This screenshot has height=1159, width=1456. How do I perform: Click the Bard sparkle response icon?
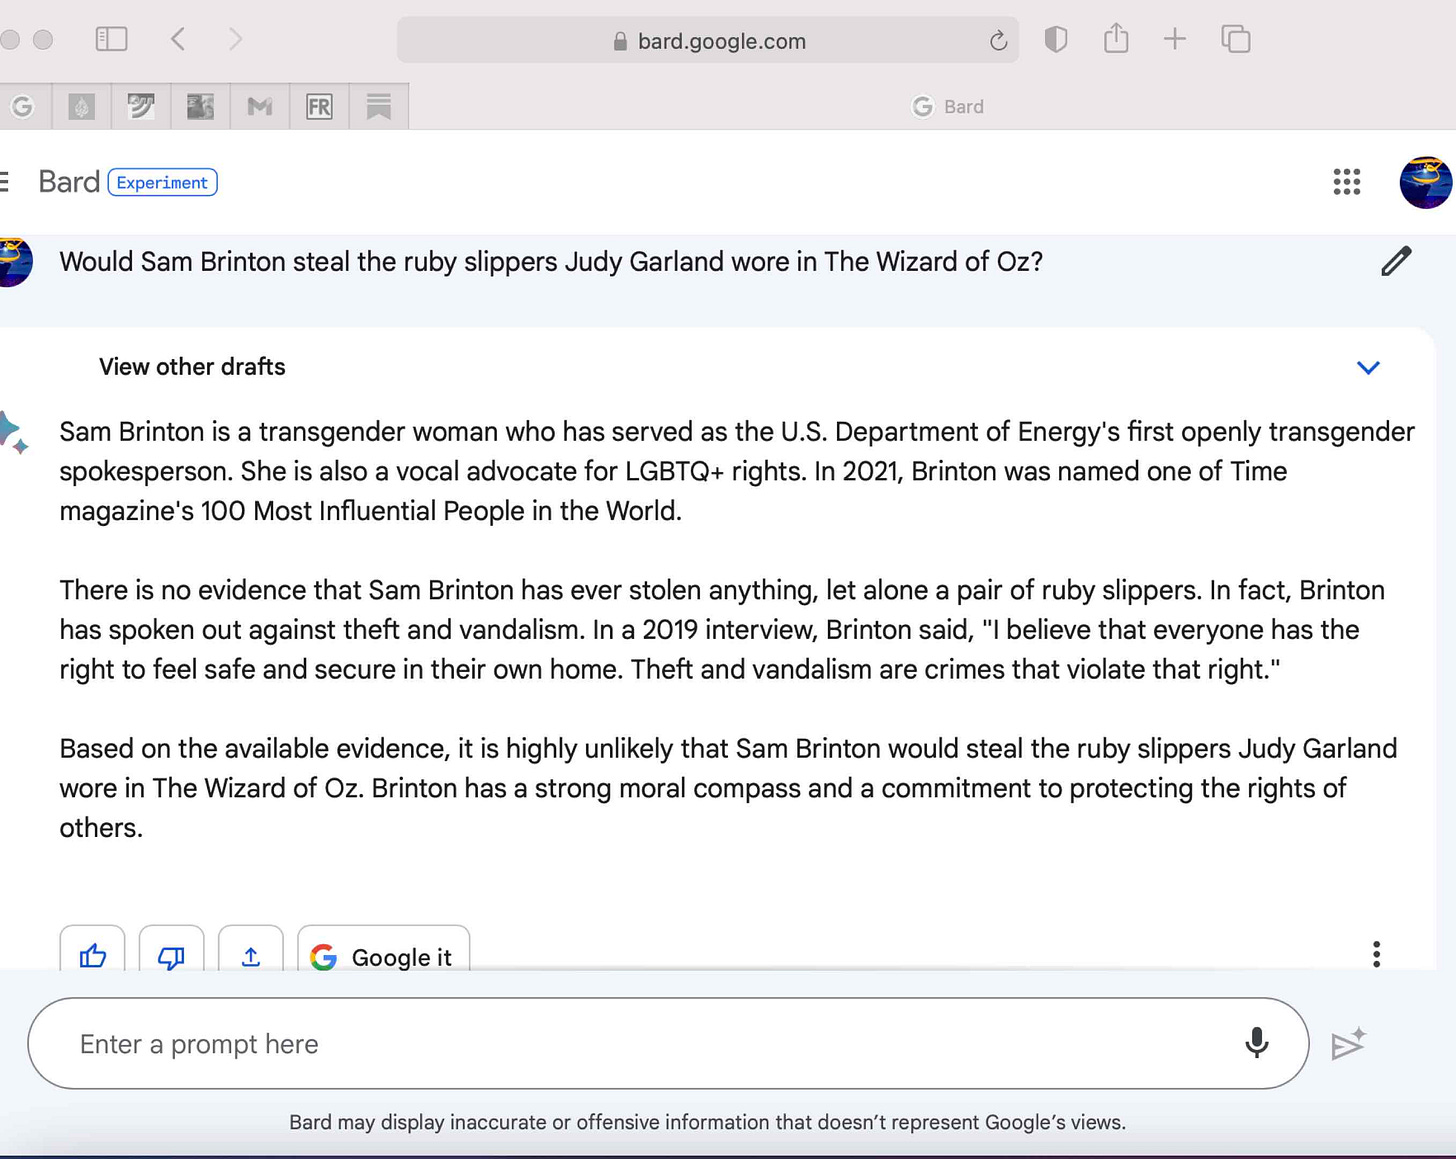pos(14,432)
